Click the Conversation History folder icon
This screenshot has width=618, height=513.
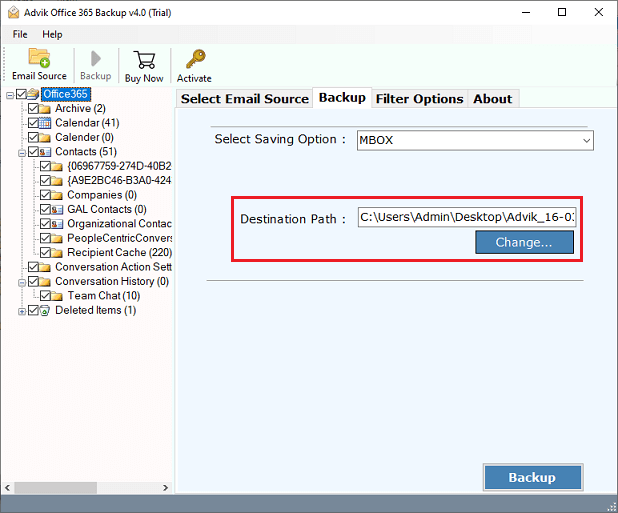(45, 282)
